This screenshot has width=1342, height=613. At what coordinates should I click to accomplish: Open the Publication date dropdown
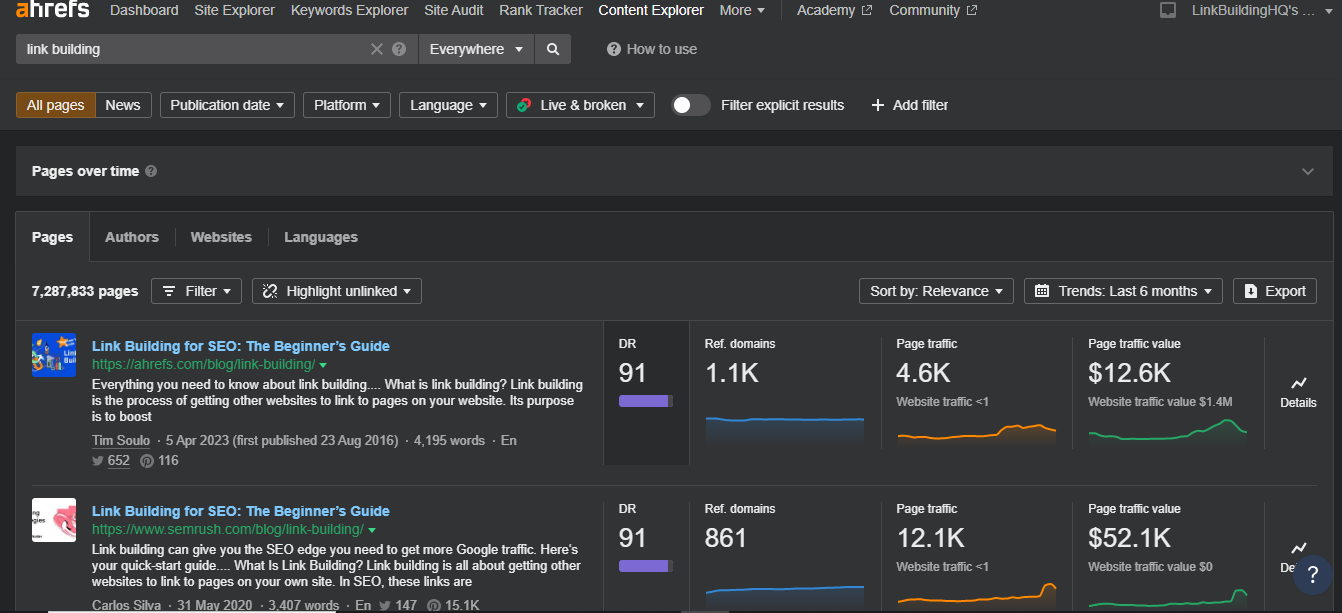(227, 105)
